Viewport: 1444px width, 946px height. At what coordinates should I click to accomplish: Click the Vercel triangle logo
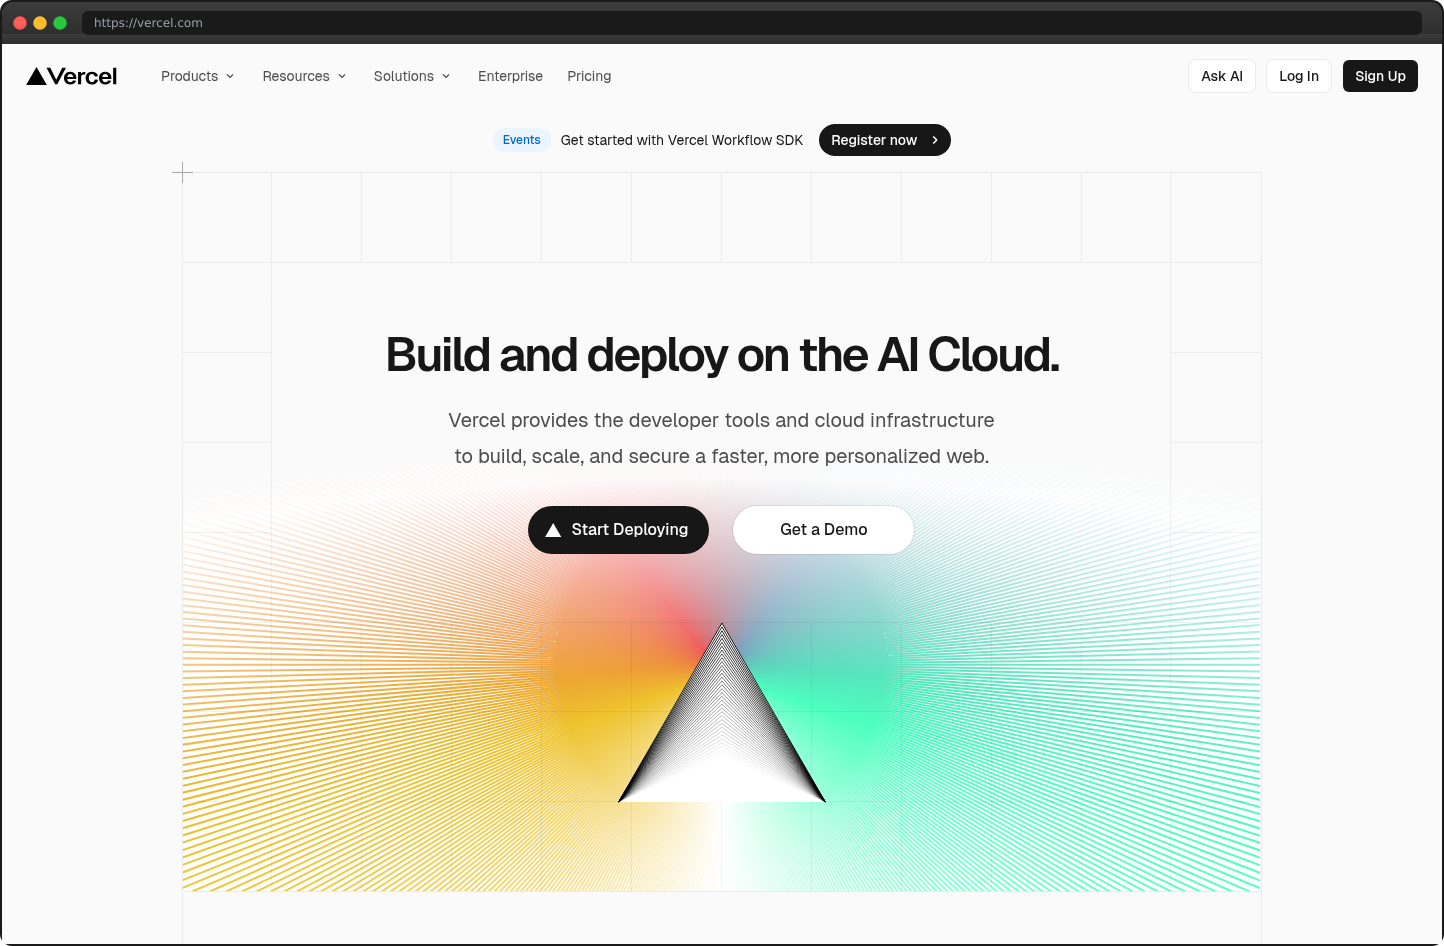coord(37,75)
